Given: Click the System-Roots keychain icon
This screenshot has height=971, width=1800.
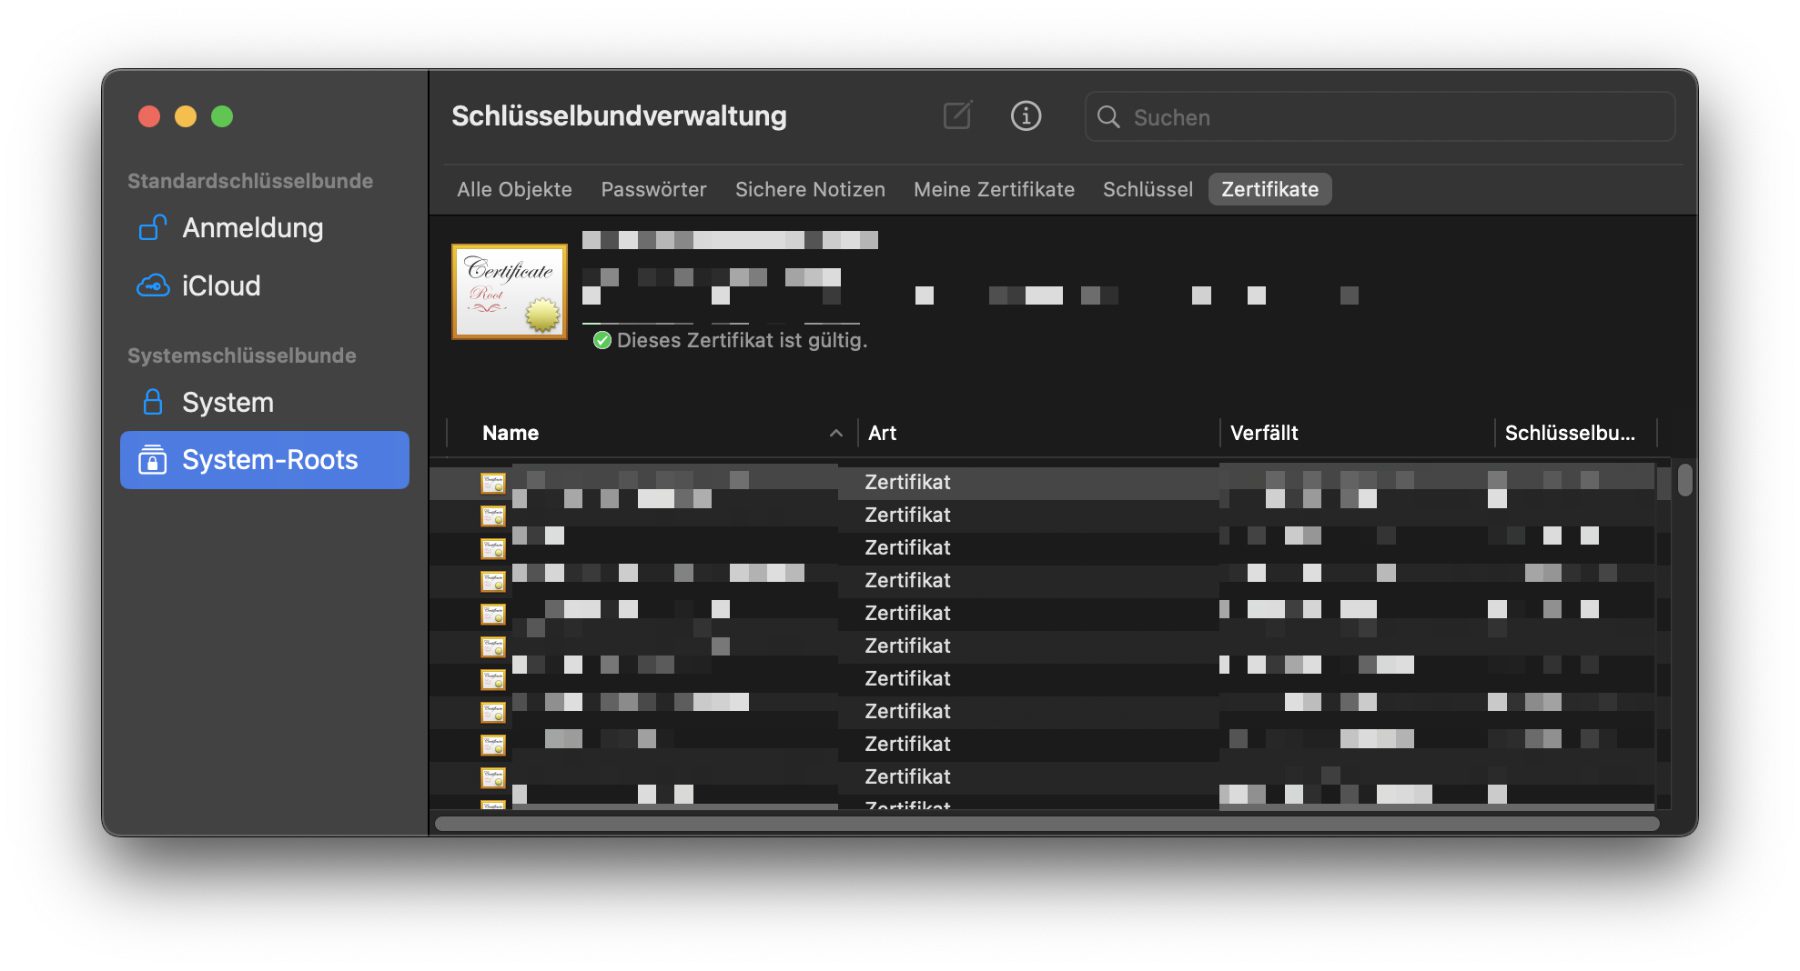Looking at the screenshot, I should click(152, 460).
